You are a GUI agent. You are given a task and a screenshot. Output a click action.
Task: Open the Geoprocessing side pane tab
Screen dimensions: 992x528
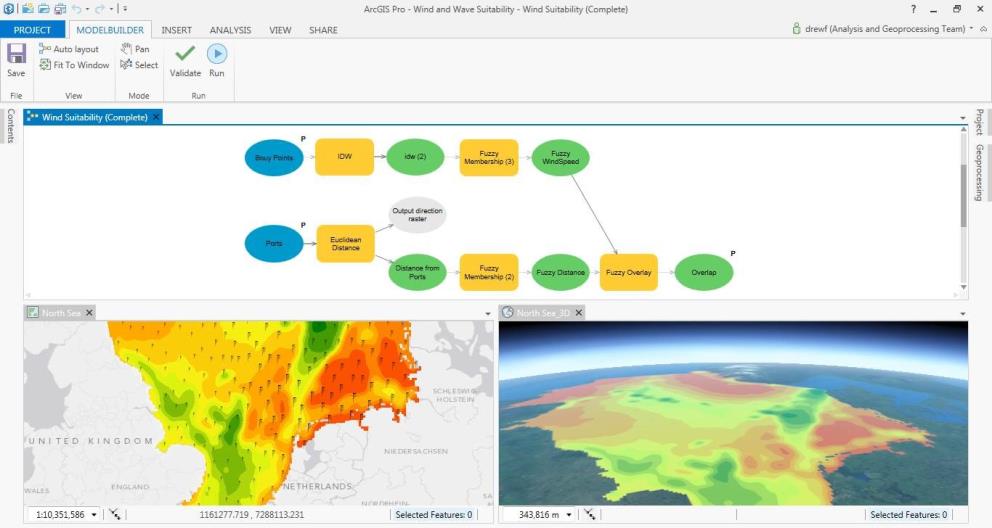(x=979, y=172)
